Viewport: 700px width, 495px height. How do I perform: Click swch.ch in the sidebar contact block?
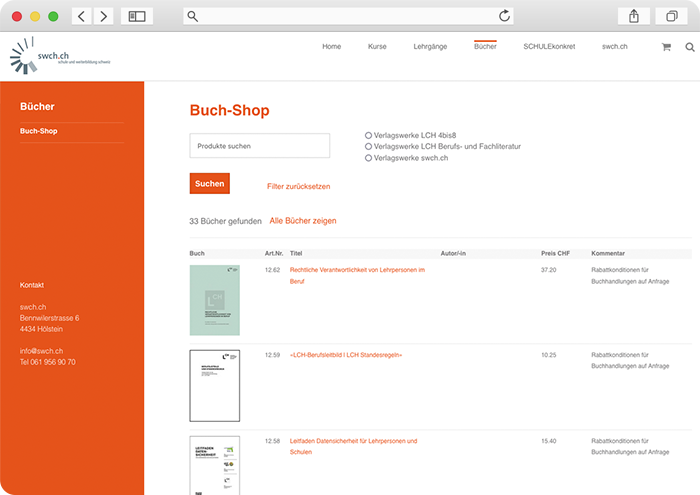coord(33,307)
